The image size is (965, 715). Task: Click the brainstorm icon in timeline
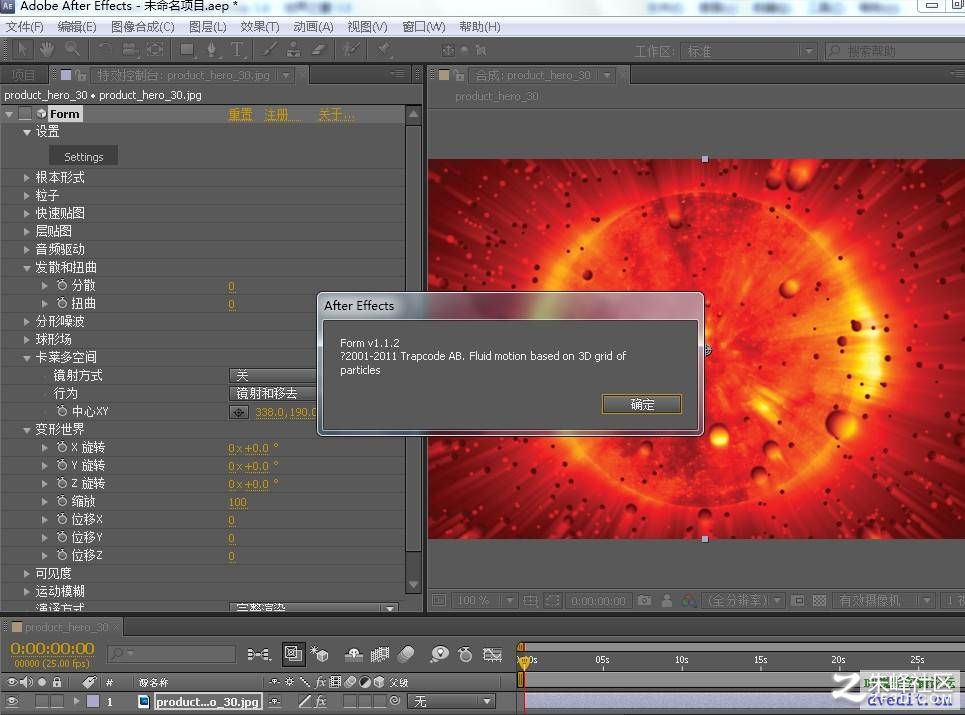click(439, 654)
